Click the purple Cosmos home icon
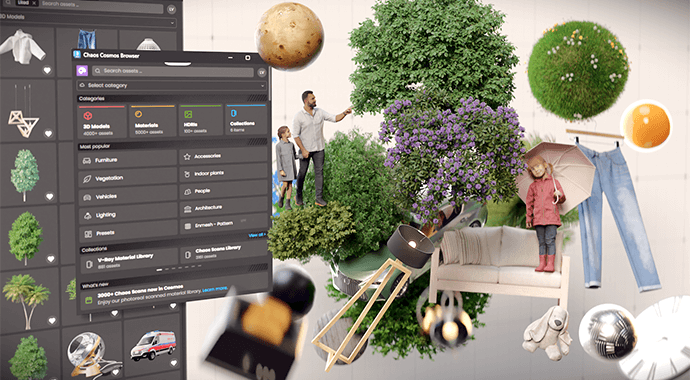Viewport: 690px width, 380px height. 82,71
